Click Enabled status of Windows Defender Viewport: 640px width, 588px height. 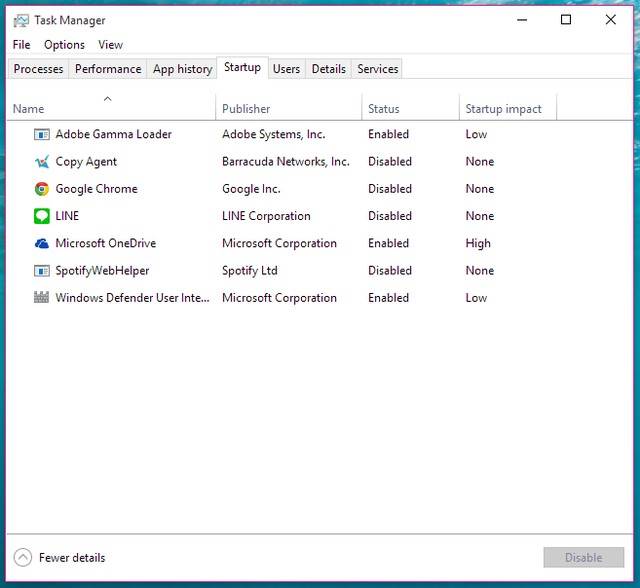[x=388, y=297]
